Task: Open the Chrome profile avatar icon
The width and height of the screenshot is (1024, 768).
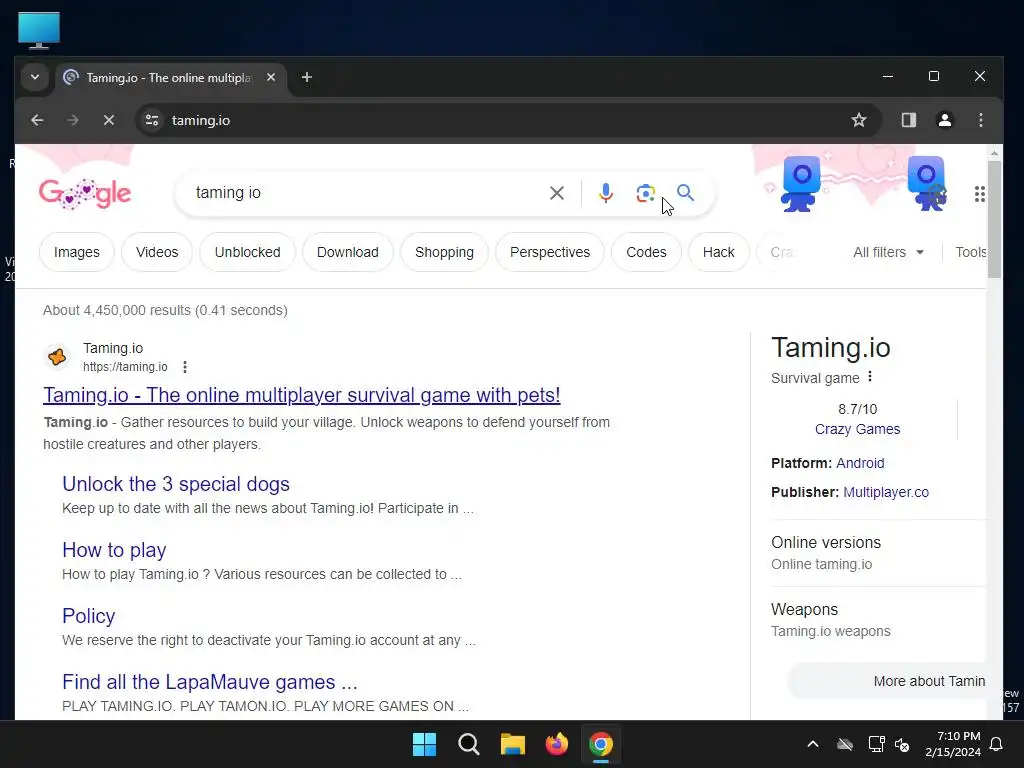Action: coord(944,120)
